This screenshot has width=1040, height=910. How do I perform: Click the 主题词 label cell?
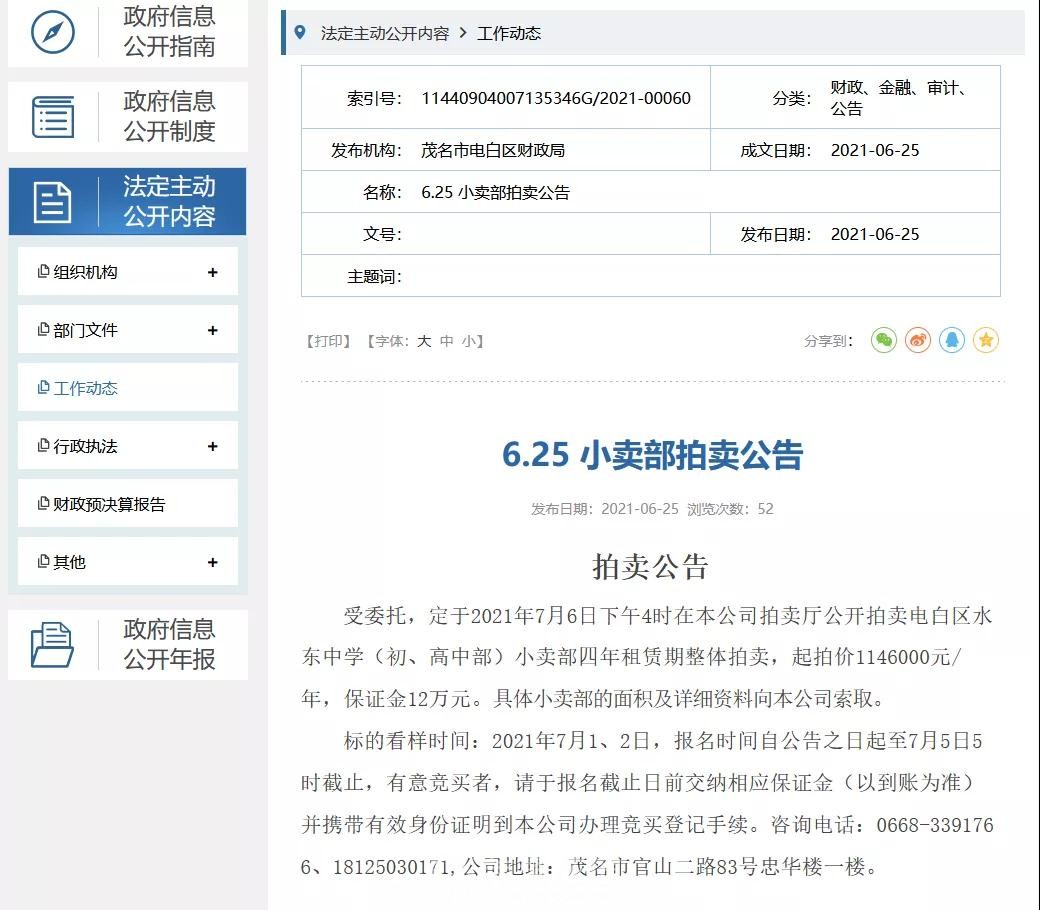(374, 276)
